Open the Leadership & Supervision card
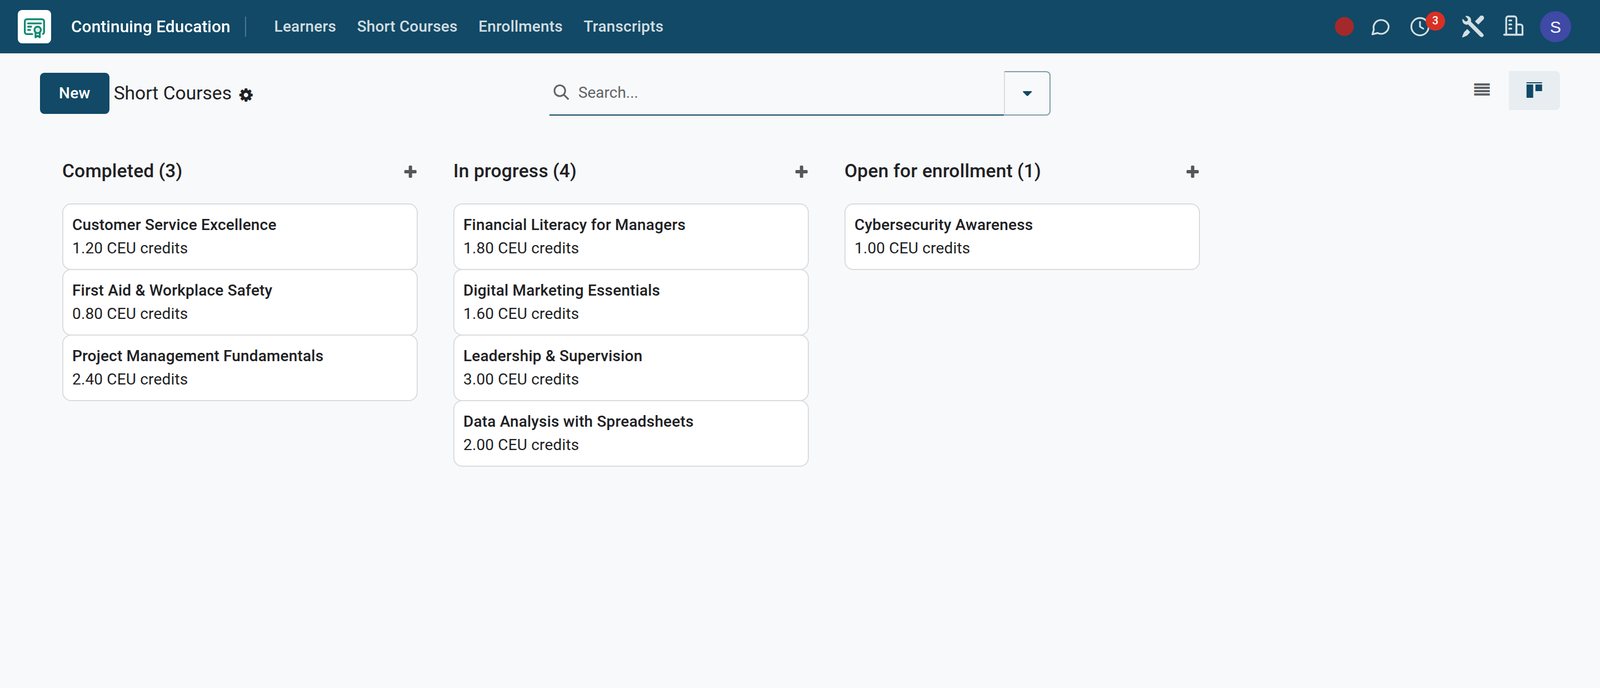The width and height of the screenshot is (1600, 688). pyautogui.click(x=631, y=368)
